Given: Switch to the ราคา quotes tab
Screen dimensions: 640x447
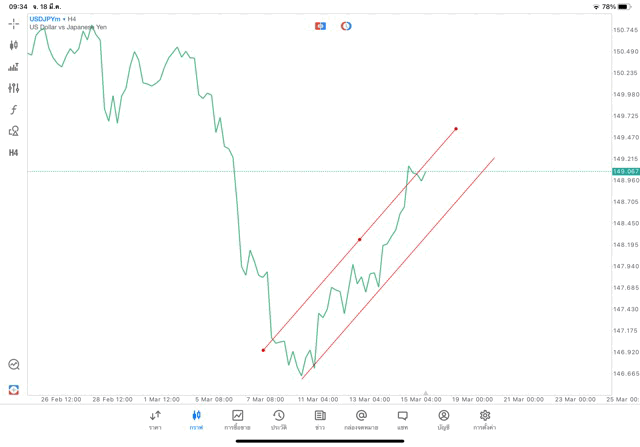Looking at the screenshot, I should [x=155, y=420].
